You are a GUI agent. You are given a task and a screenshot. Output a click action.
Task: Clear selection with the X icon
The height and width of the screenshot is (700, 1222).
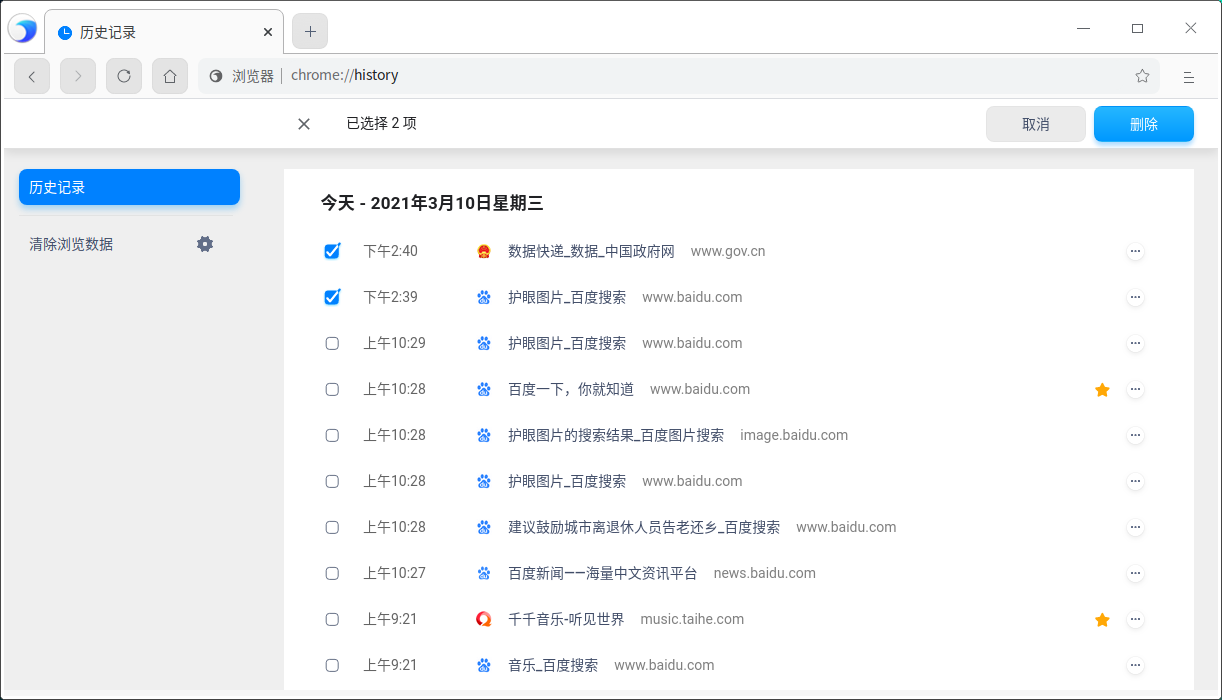pyautogui.click(x=304, y=124)
